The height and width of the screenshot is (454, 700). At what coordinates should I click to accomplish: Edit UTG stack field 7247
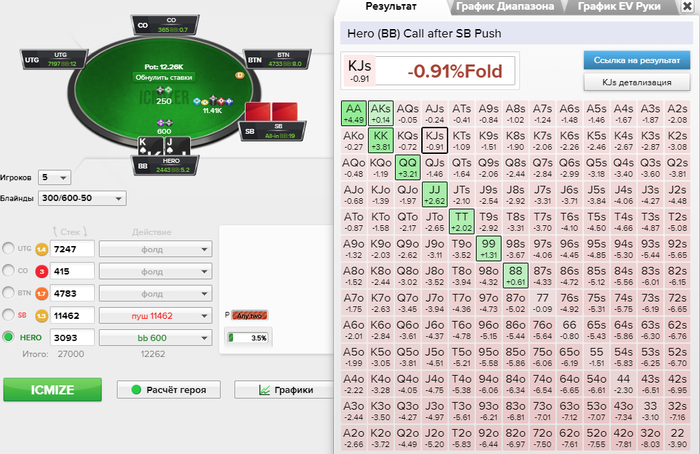[72, 249]
